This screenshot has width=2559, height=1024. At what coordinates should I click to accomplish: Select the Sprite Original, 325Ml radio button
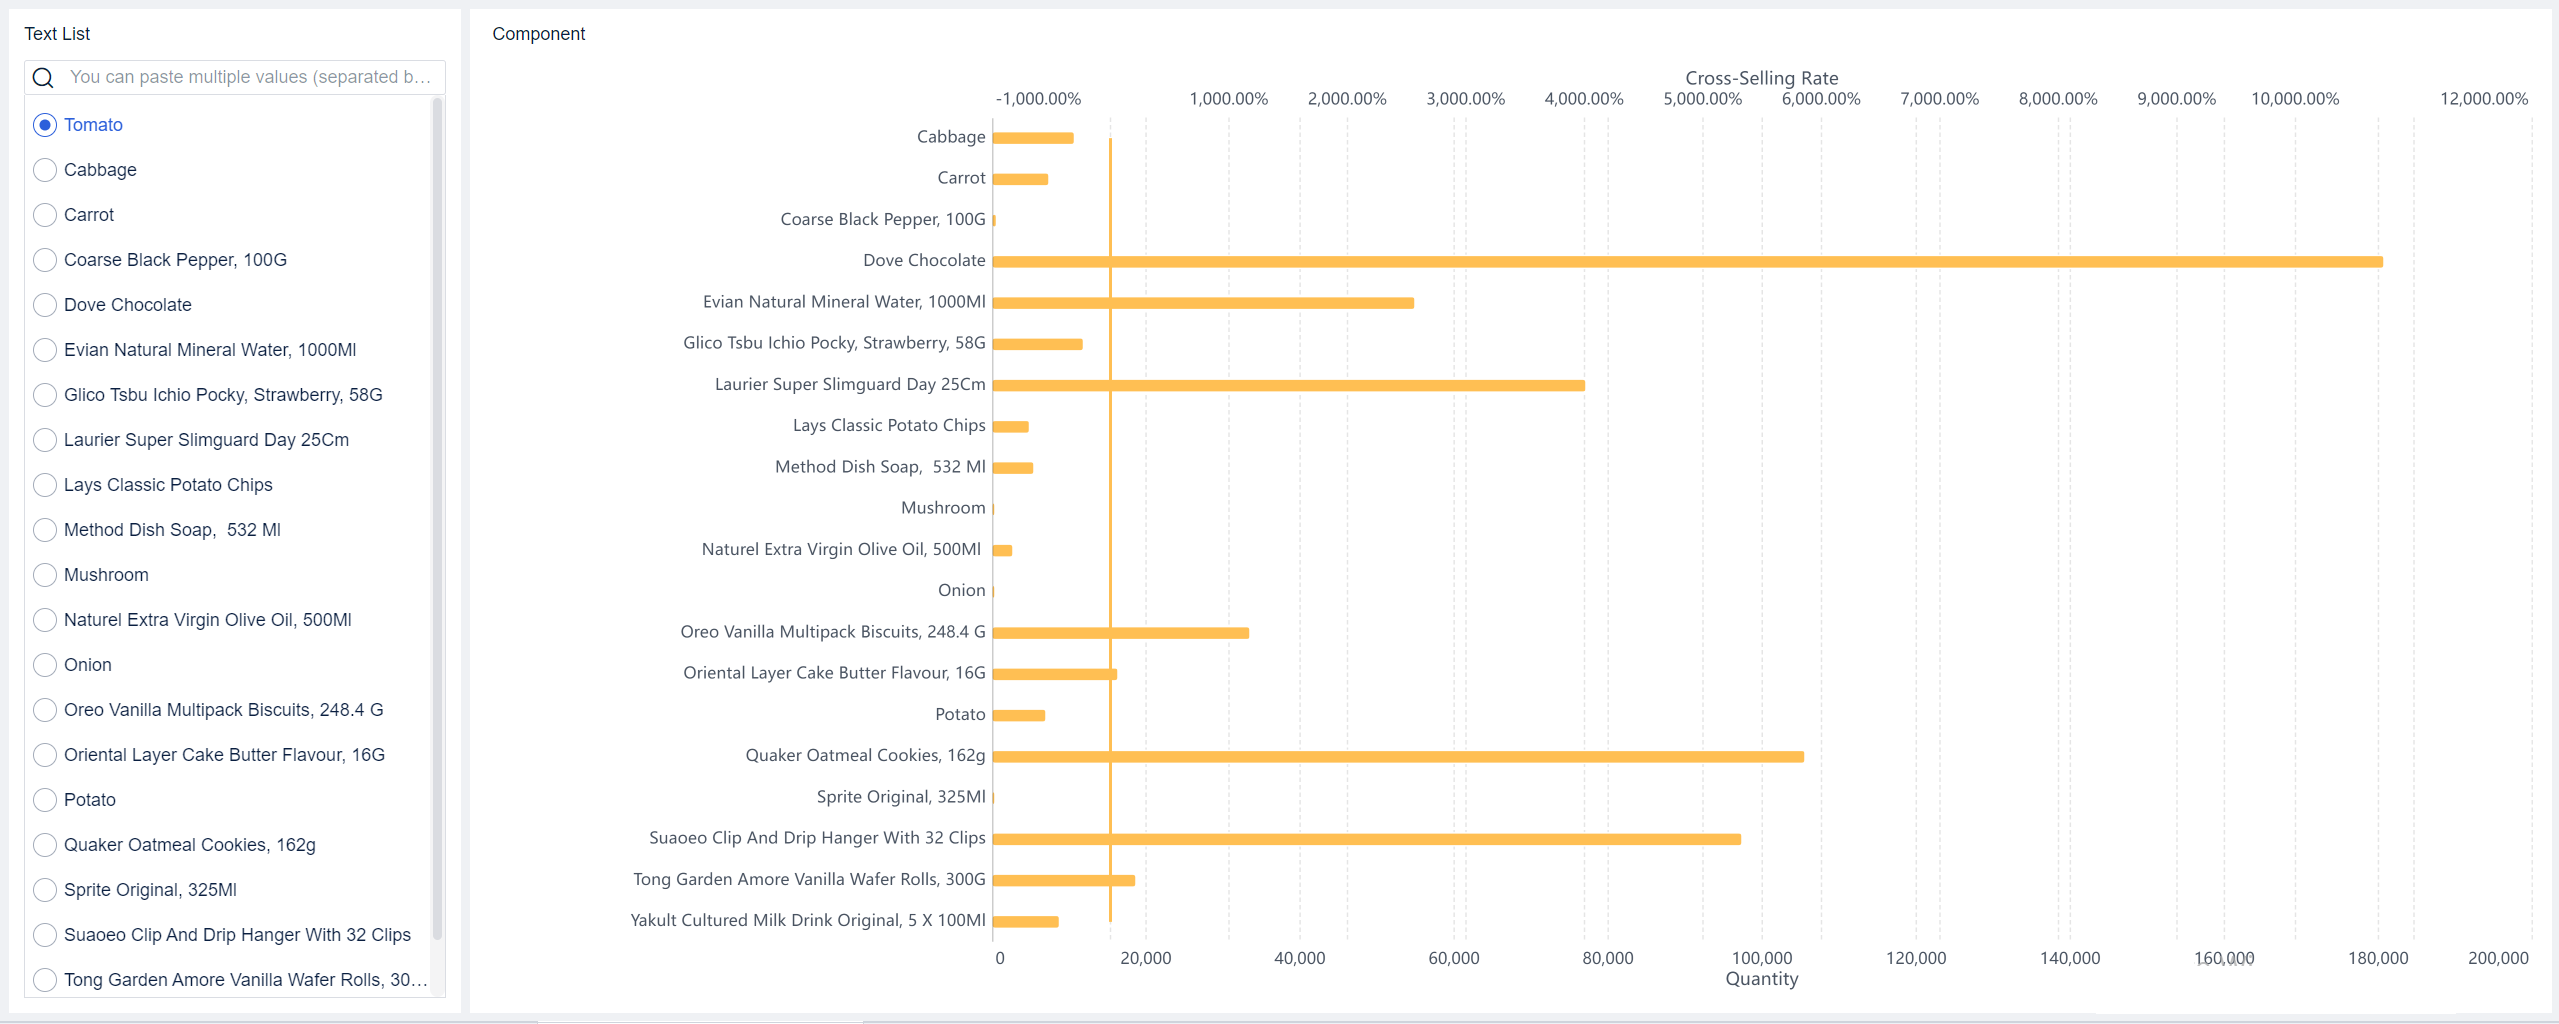[44, 889]
